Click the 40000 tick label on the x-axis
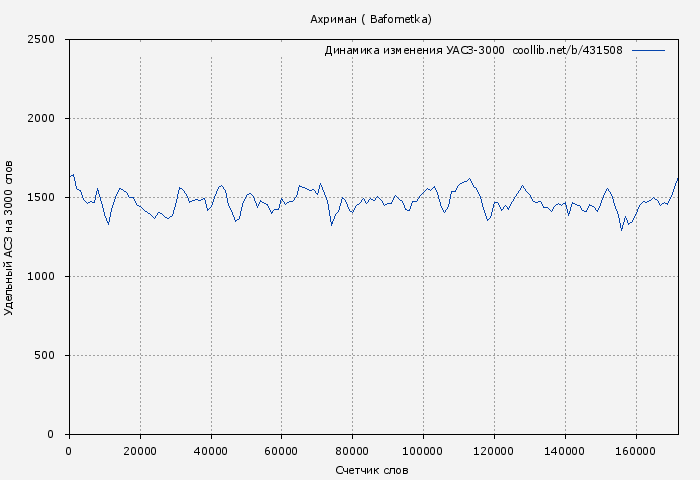This screenshot has height=480, width=700. 211,451
